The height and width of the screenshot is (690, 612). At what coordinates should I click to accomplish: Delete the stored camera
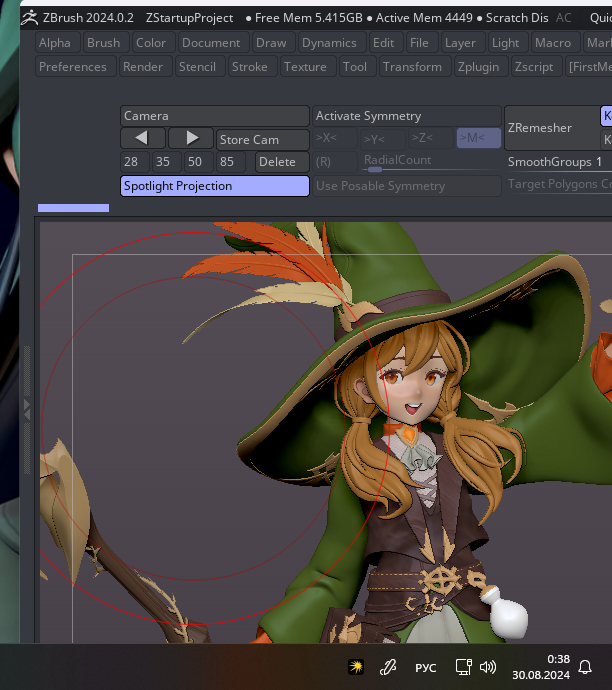(282, 161)
